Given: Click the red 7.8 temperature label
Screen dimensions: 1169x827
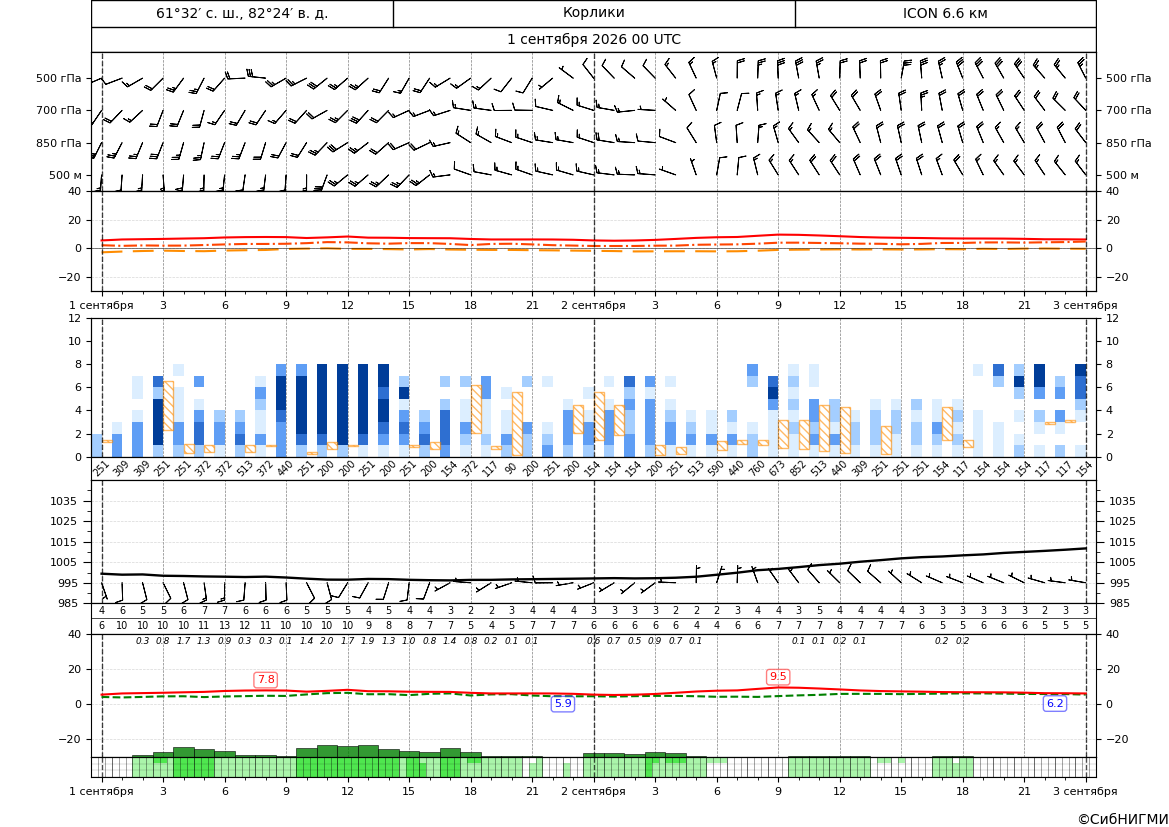Looking at the screenshot, I should [265, 679].
